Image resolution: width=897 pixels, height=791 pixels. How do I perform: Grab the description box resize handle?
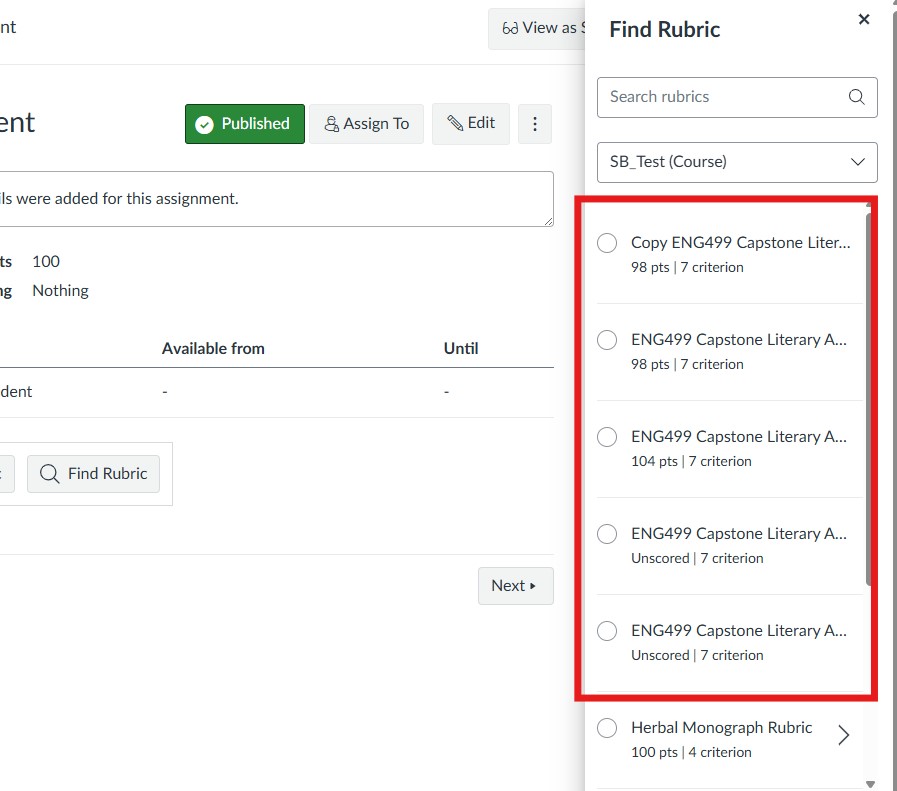pyautogui.click(x=548, y=221)
